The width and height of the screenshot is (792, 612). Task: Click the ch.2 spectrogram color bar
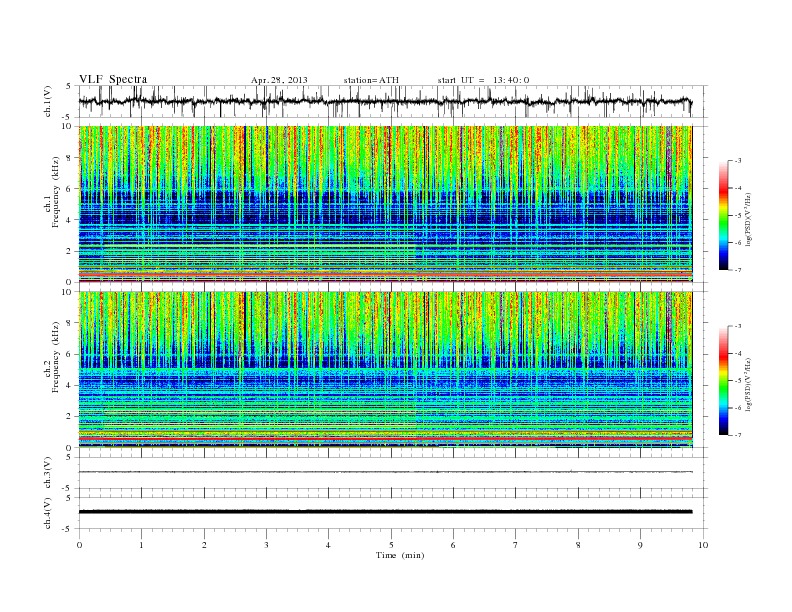click(723, 380)
